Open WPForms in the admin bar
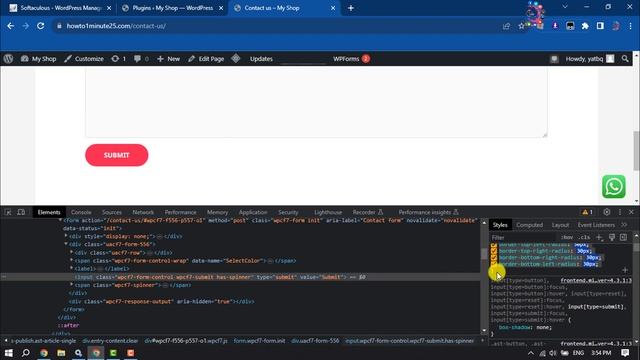This screenshot has height=360, width=640. 351,59
